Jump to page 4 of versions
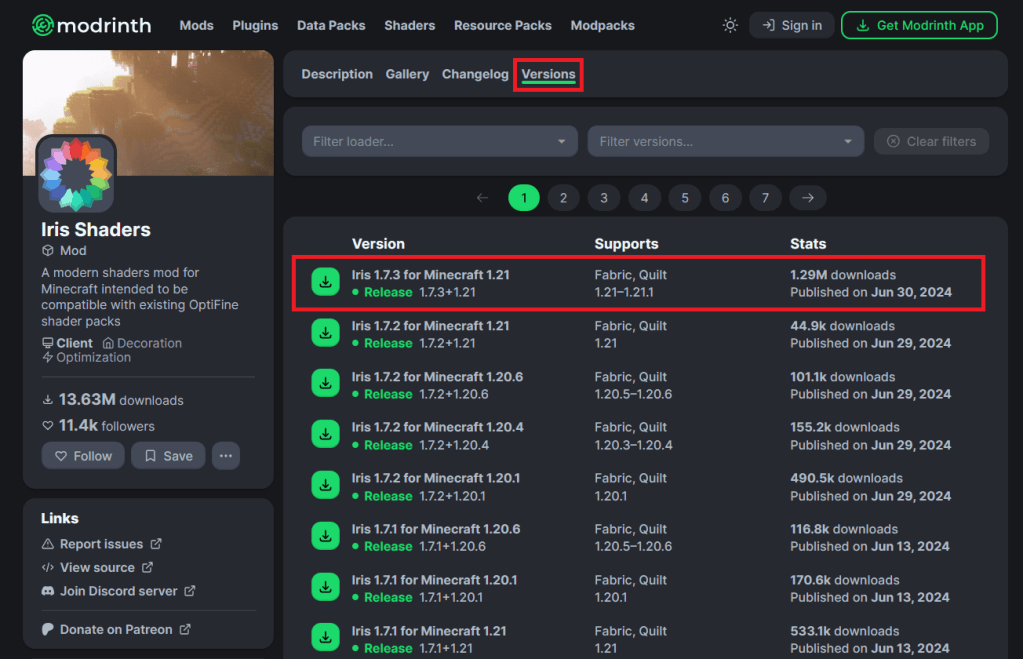The width and height of the screenshot is (1023, 659). 644,198
